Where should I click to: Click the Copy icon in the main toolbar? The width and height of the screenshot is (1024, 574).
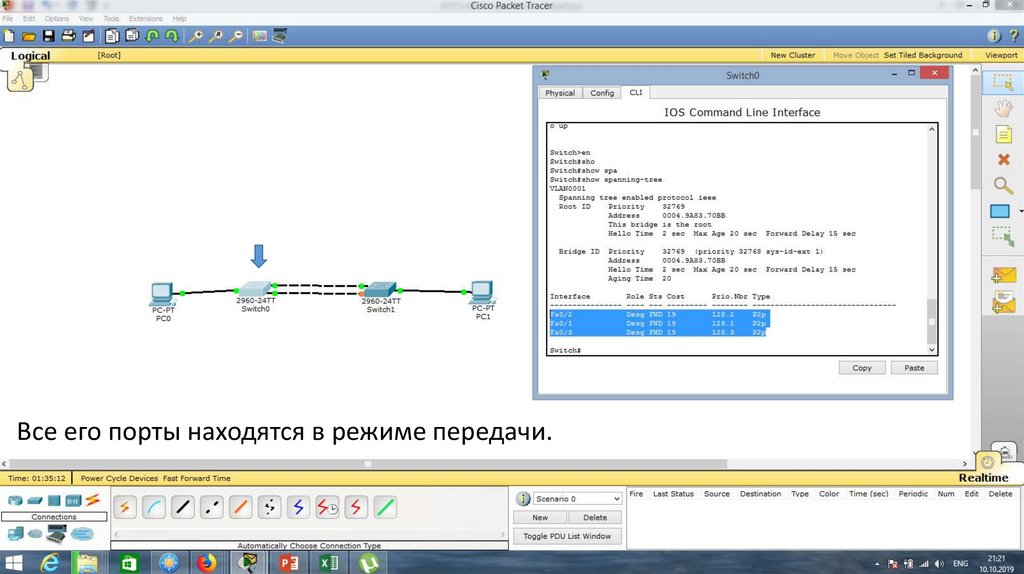tap(112, 36)
